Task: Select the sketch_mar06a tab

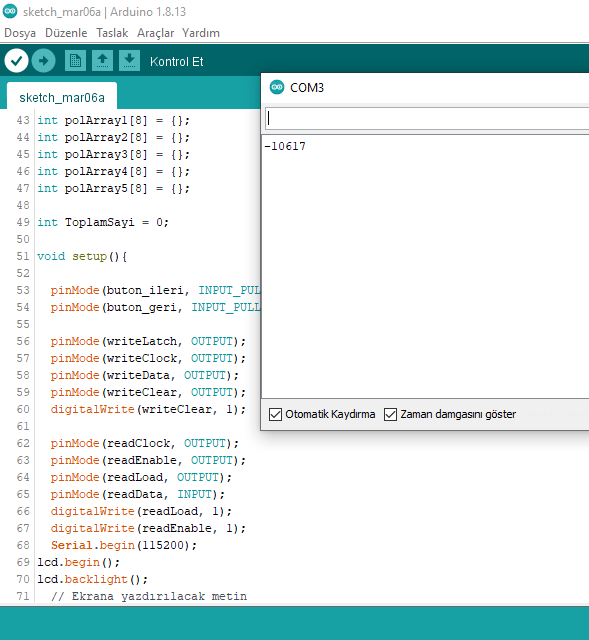Action: [62, 97]
